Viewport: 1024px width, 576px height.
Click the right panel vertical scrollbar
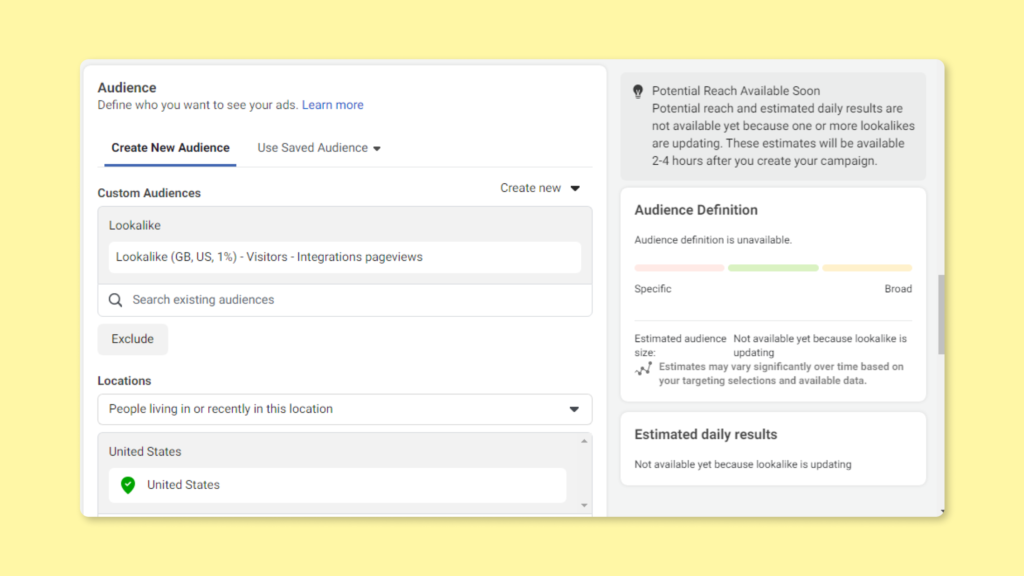(941, 314)
